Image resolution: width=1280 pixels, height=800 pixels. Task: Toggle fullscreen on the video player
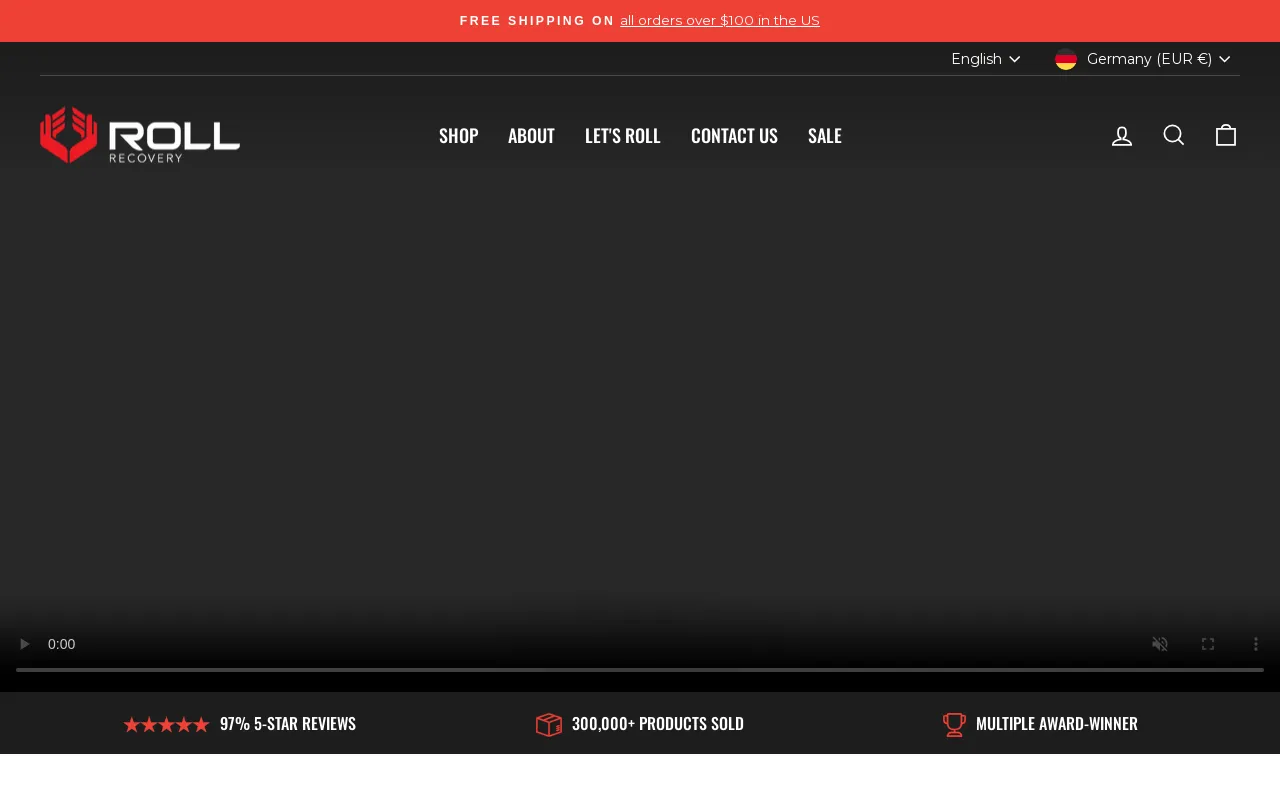pos(1207,644)
